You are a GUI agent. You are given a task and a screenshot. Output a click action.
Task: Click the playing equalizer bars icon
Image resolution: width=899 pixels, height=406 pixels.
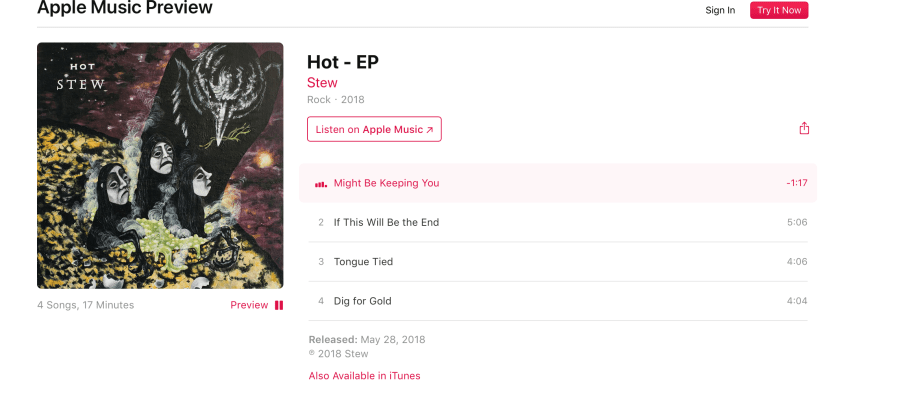(321, 184)
